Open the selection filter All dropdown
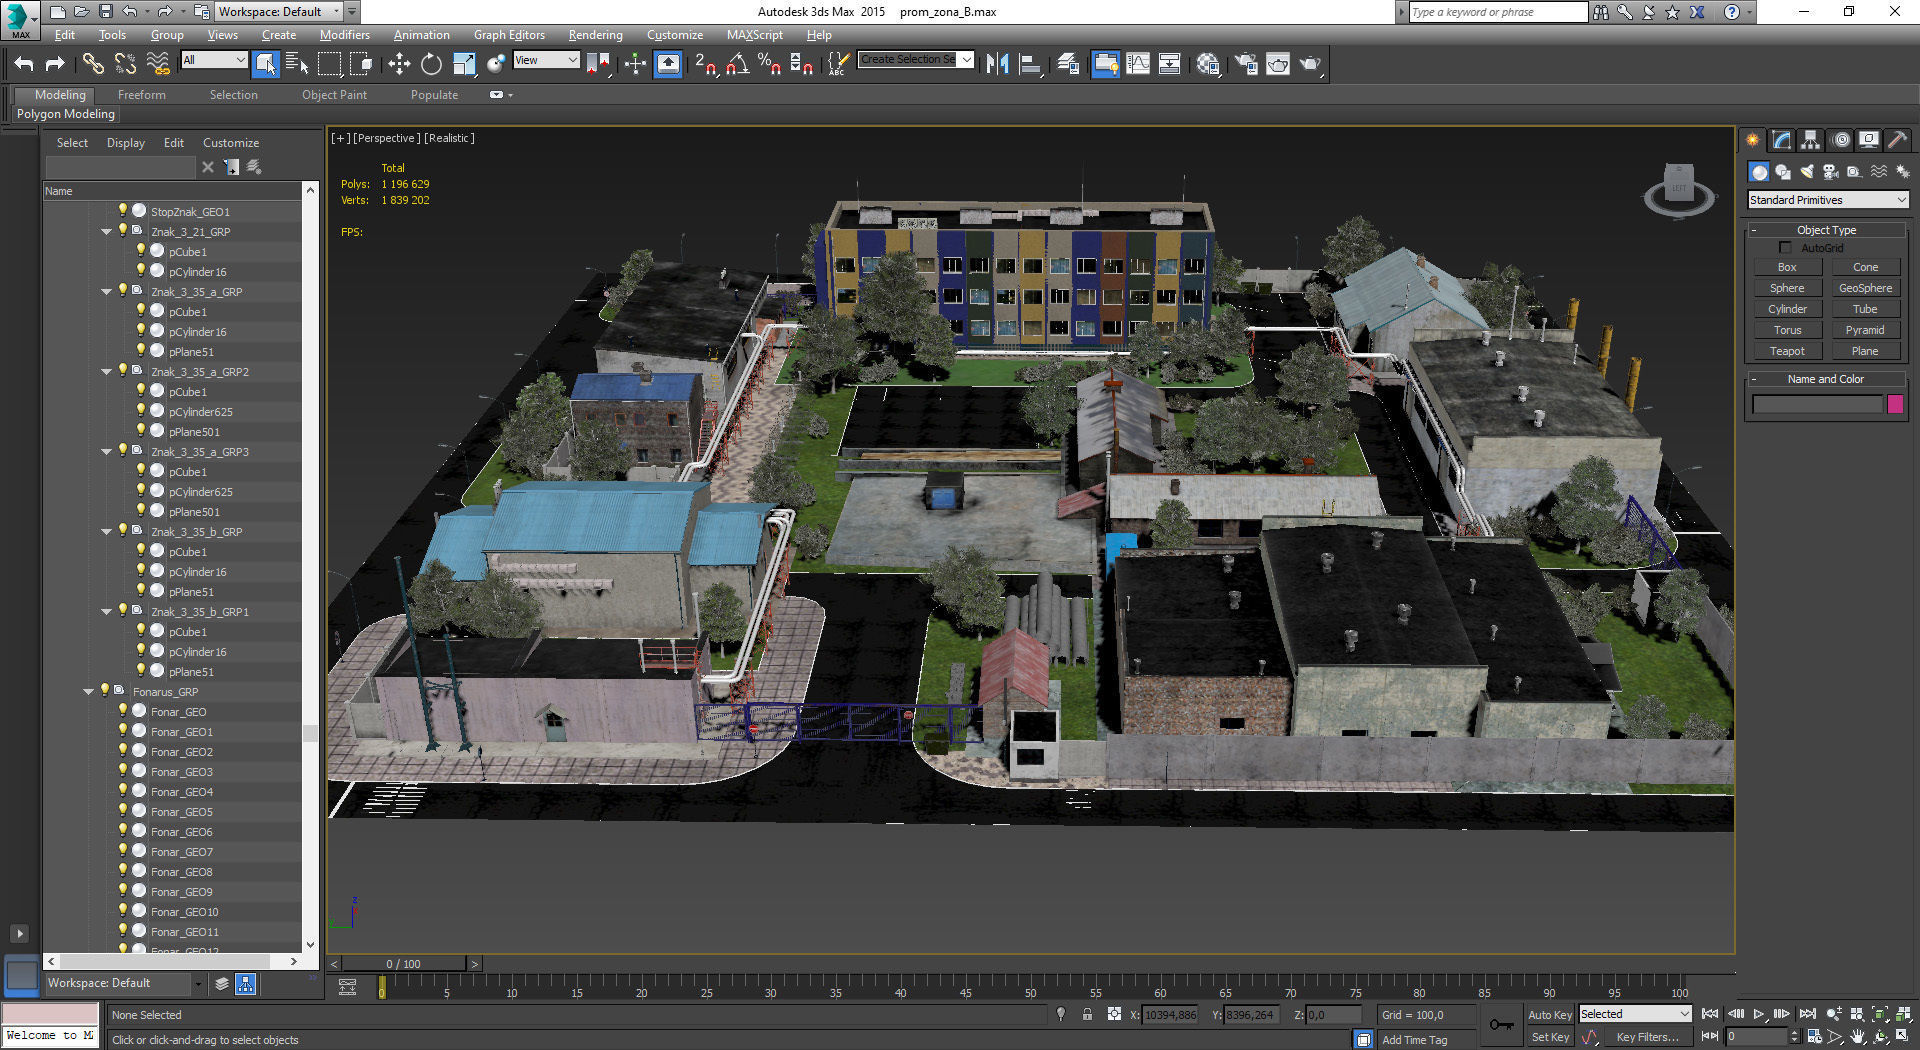 click(214, 61)
